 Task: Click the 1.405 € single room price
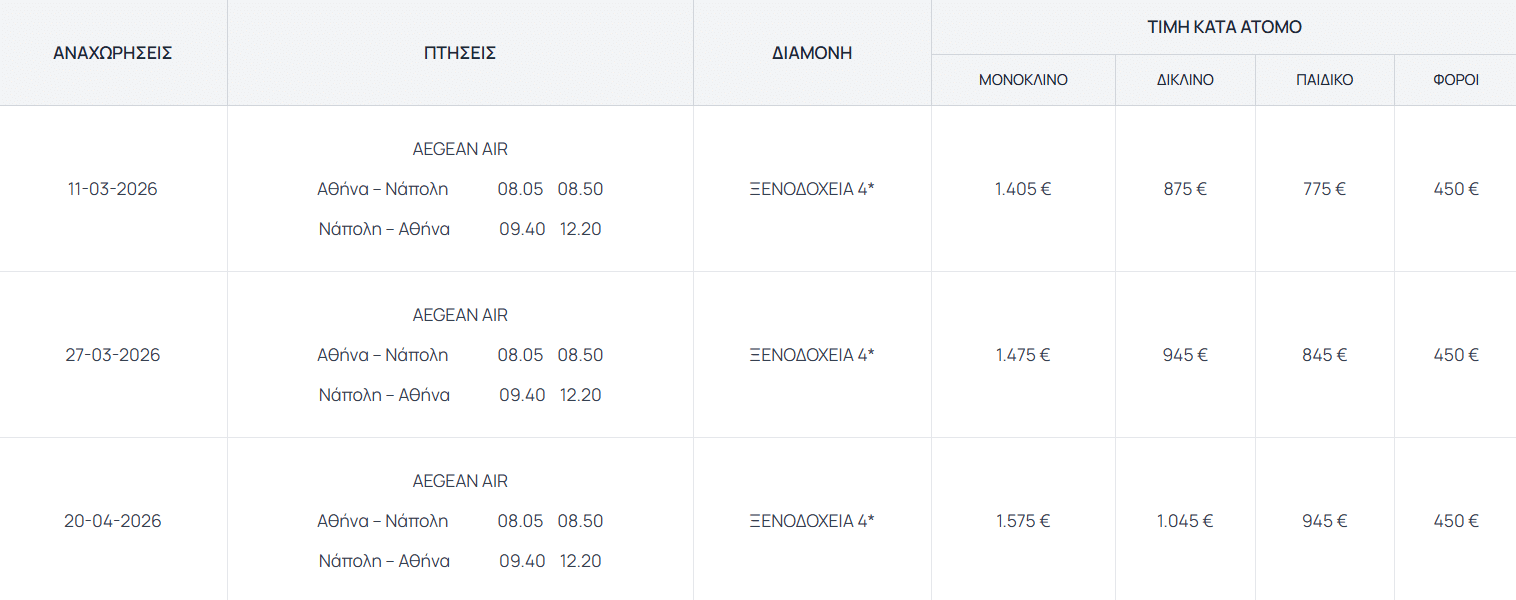click(1023, 189)
